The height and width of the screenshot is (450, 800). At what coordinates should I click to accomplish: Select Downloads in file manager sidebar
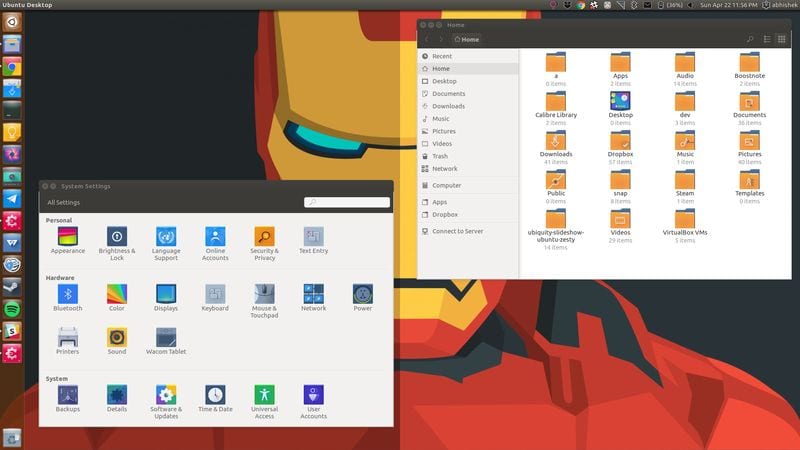(x=468, y=106)
